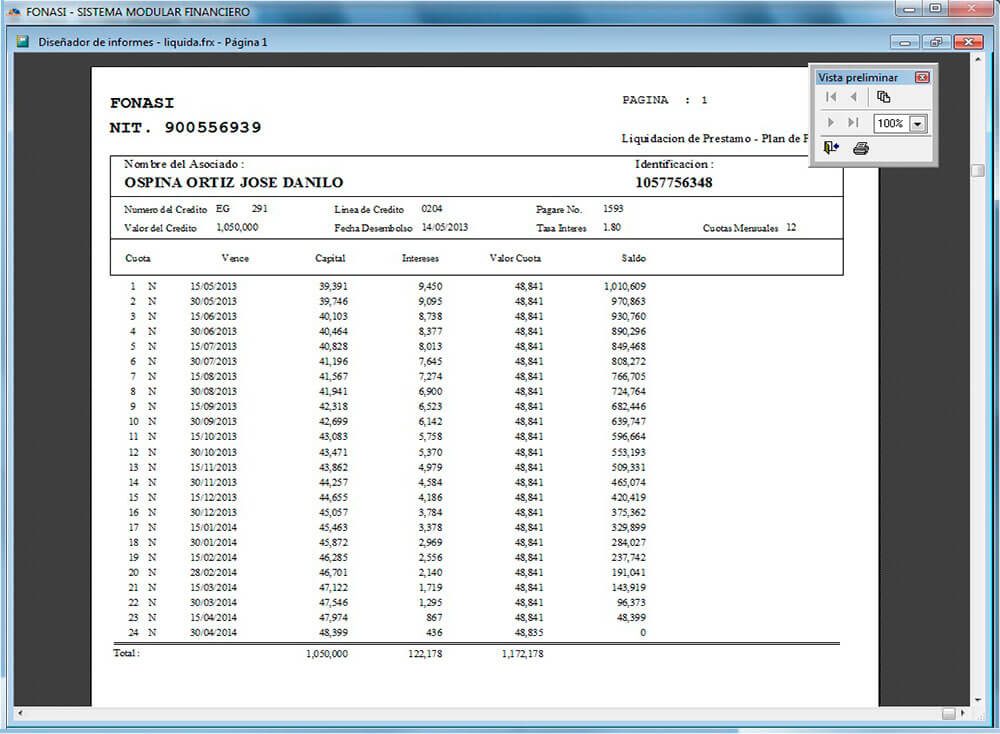Screen dimensions: 1000x734
Task: Go to first page in preview toolbar
Action: point(831,97)
